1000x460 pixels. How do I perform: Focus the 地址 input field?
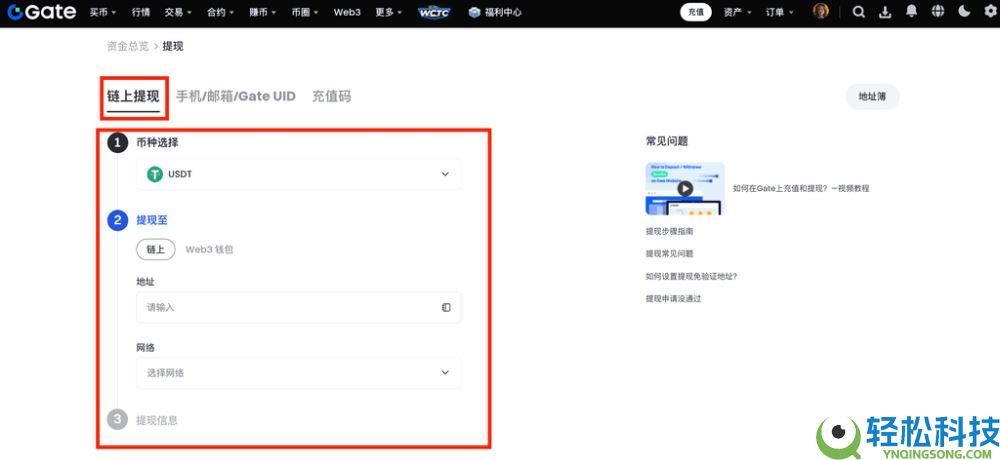pos(298,308)
